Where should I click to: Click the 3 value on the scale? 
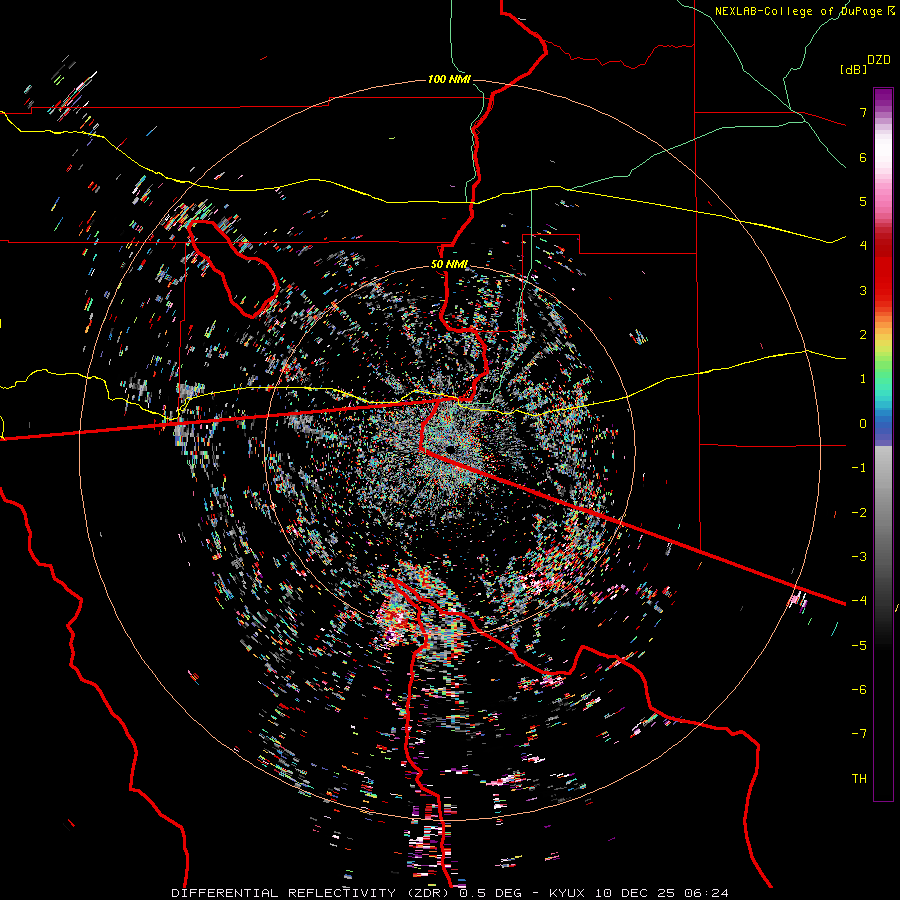coord(863,290)
